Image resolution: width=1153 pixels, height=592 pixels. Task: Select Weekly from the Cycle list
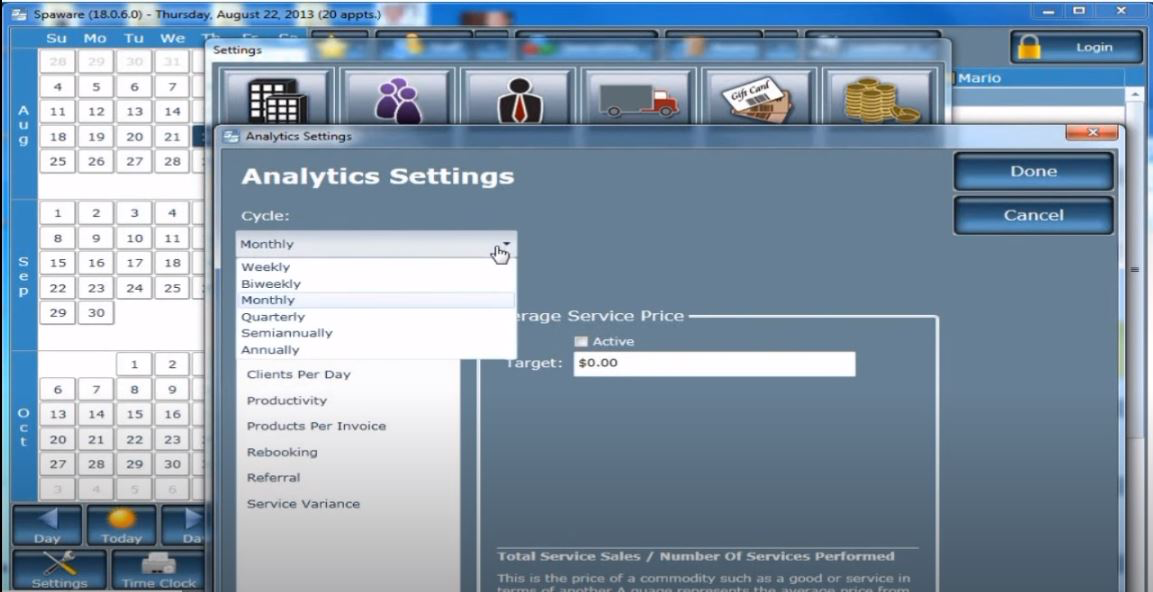click(376, 267)
